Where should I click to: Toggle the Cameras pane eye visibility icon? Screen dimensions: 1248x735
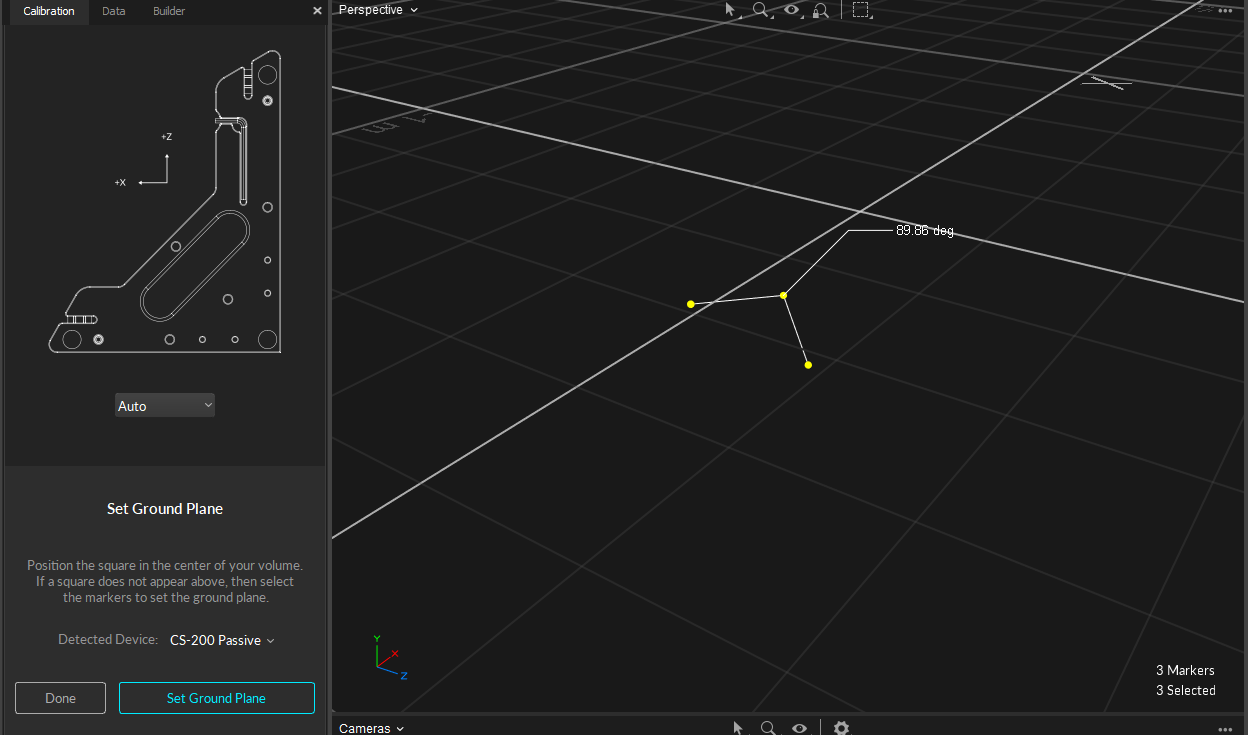coord(799,728)
